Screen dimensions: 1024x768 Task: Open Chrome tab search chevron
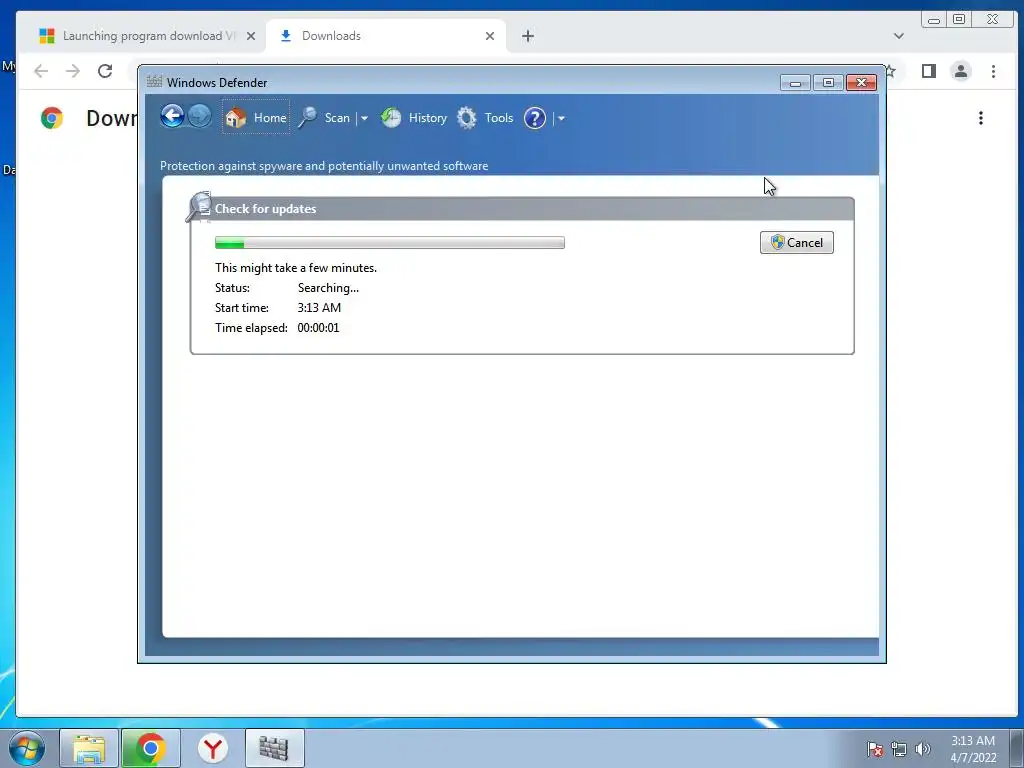[899, 36]
